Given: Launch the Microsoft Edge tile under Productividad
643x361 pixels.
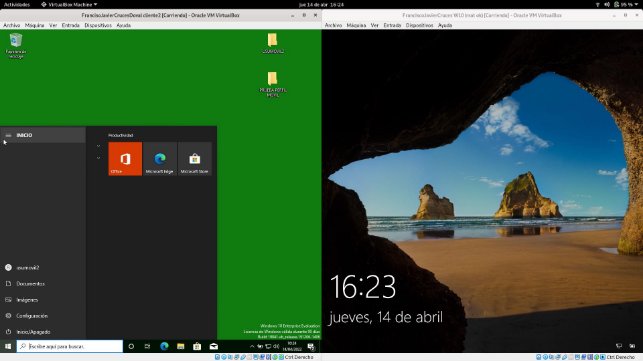Looking at the screenshot, I should click(160, 159).
